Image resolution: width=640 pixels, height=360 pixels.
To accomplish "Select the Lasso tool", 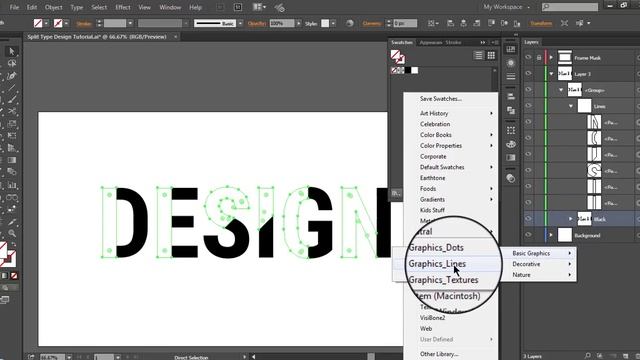I will (12, 63).
